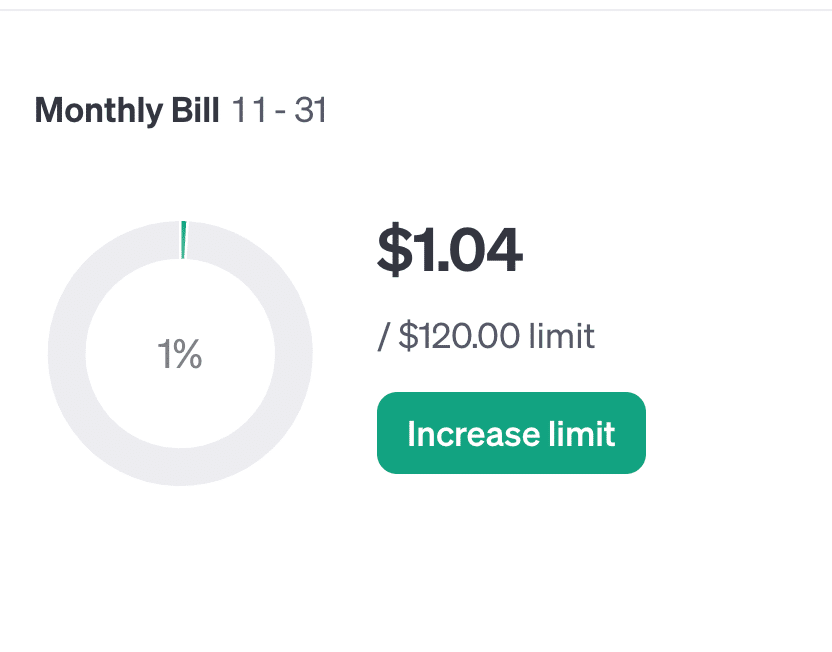Click the word "Increase" on the green button
Image resolution: width=832 pixels, height=652 pixels.
click(x=474, y=434)
